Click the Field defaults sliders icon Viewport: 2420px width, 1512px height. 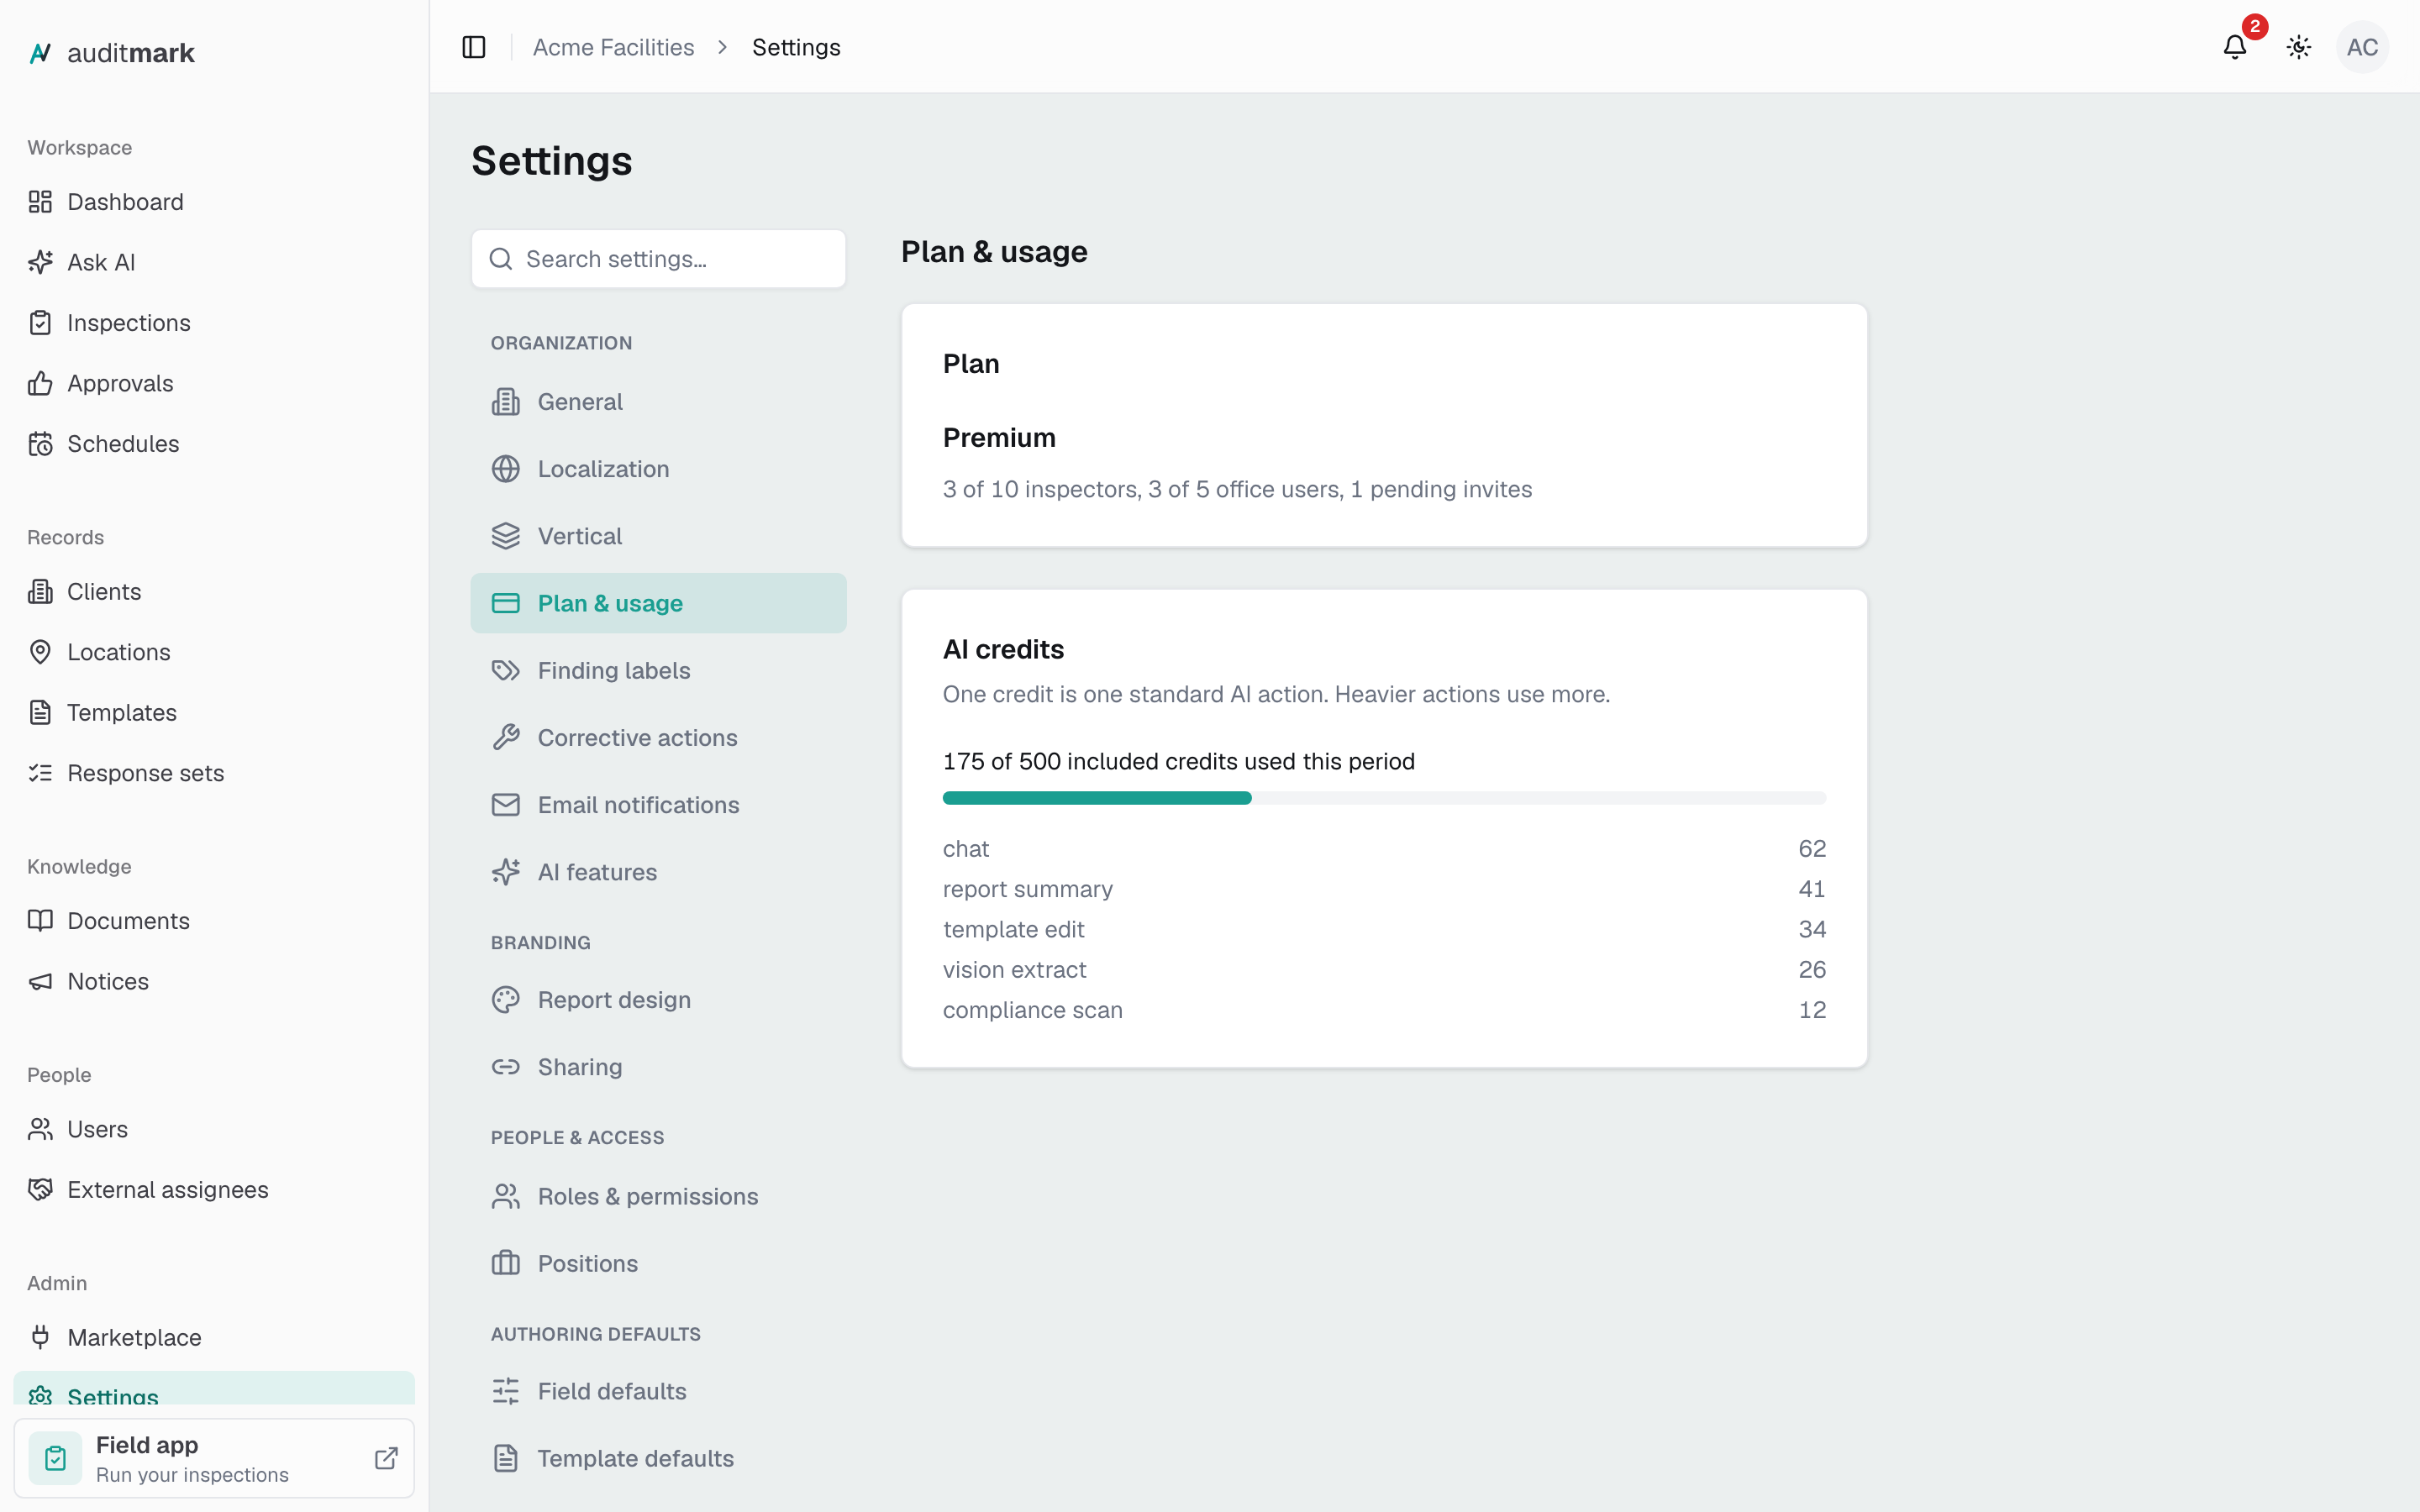(506, 1391)
